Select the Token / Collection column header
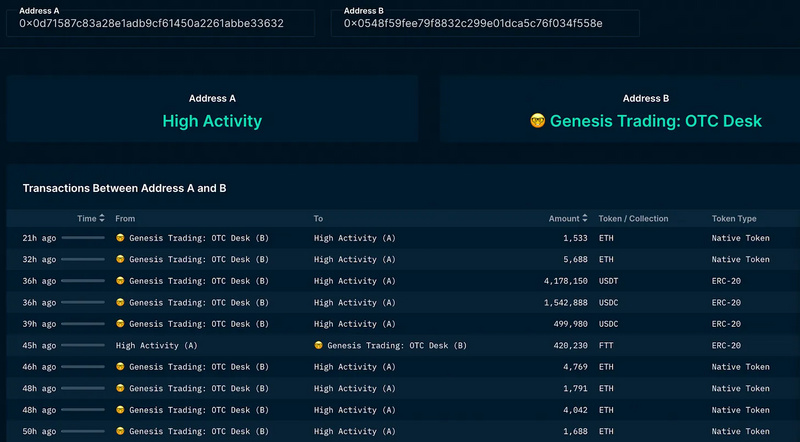 pos(633,218)
